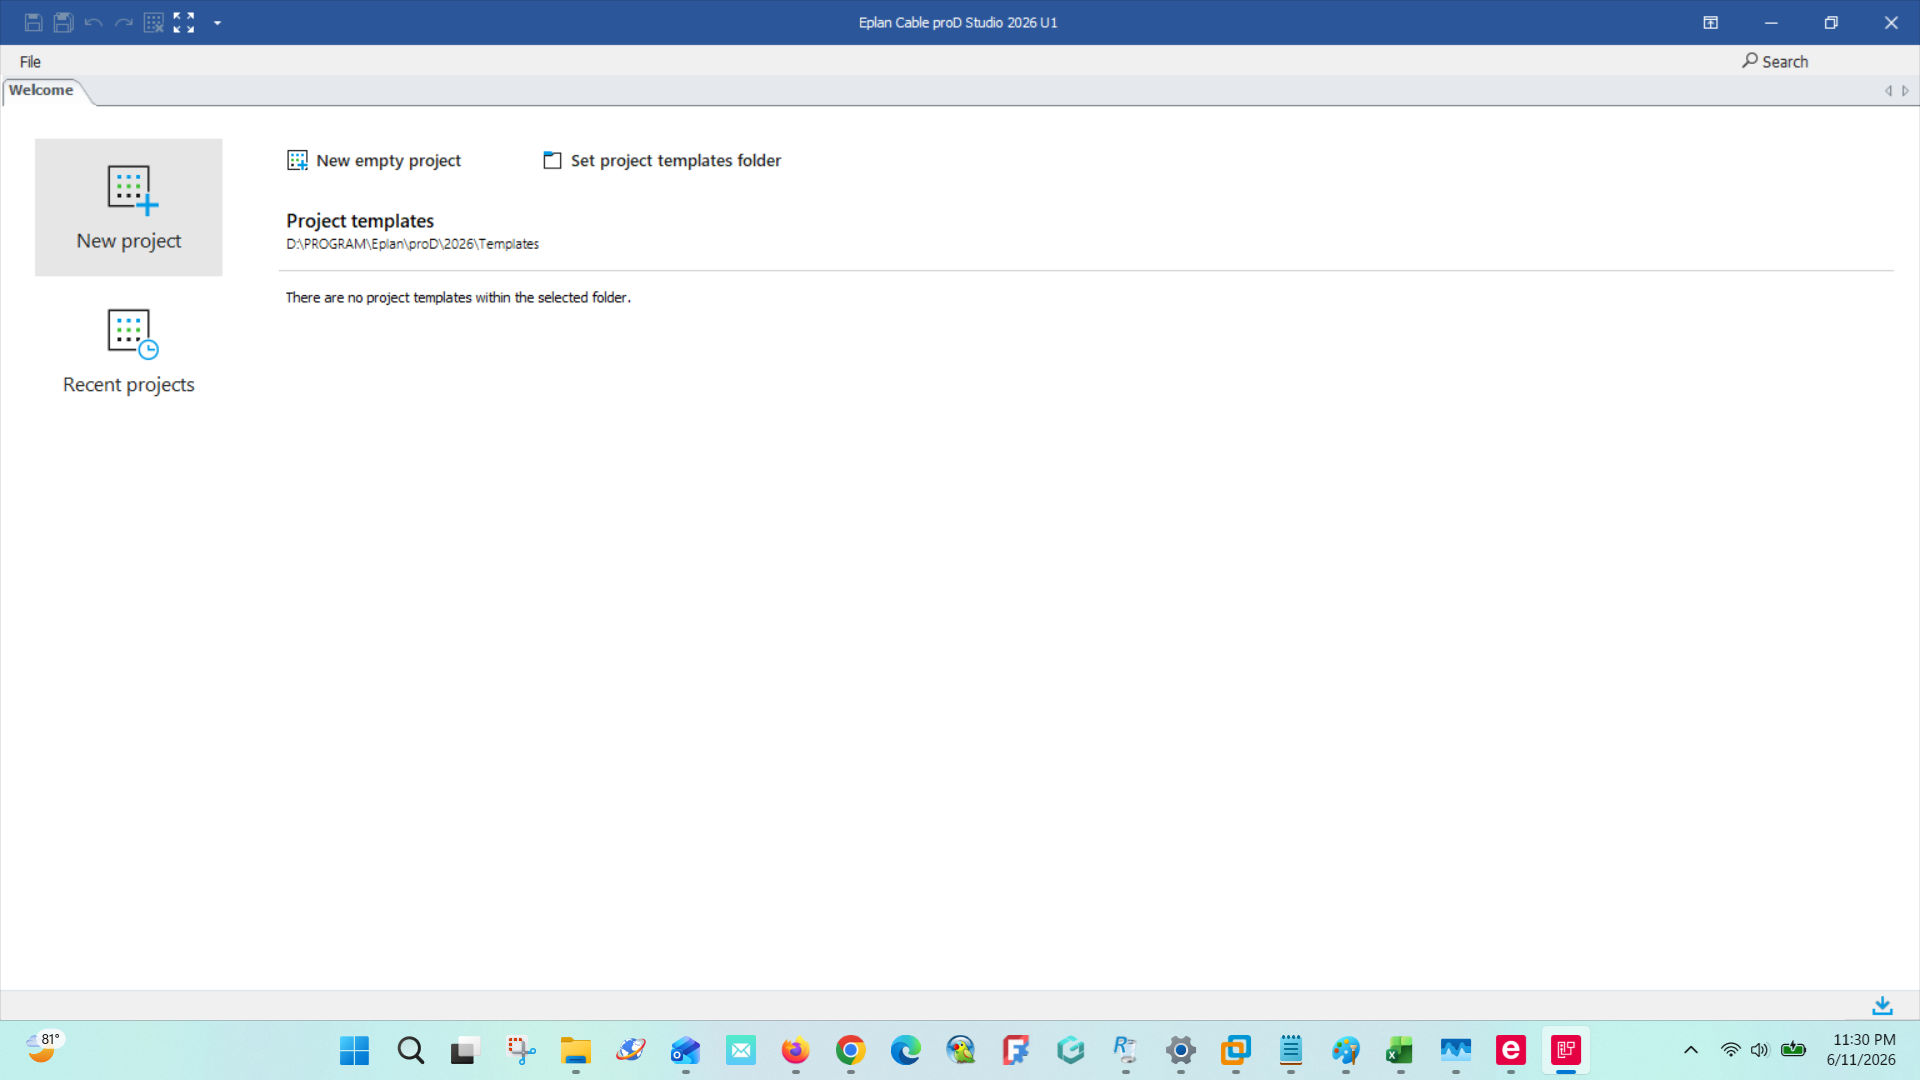The height and width of the screenshot is (1080, 1920).
Task: Switch to the active Eplan Cable proD taskbar icon
Action: (1566, 1051)
